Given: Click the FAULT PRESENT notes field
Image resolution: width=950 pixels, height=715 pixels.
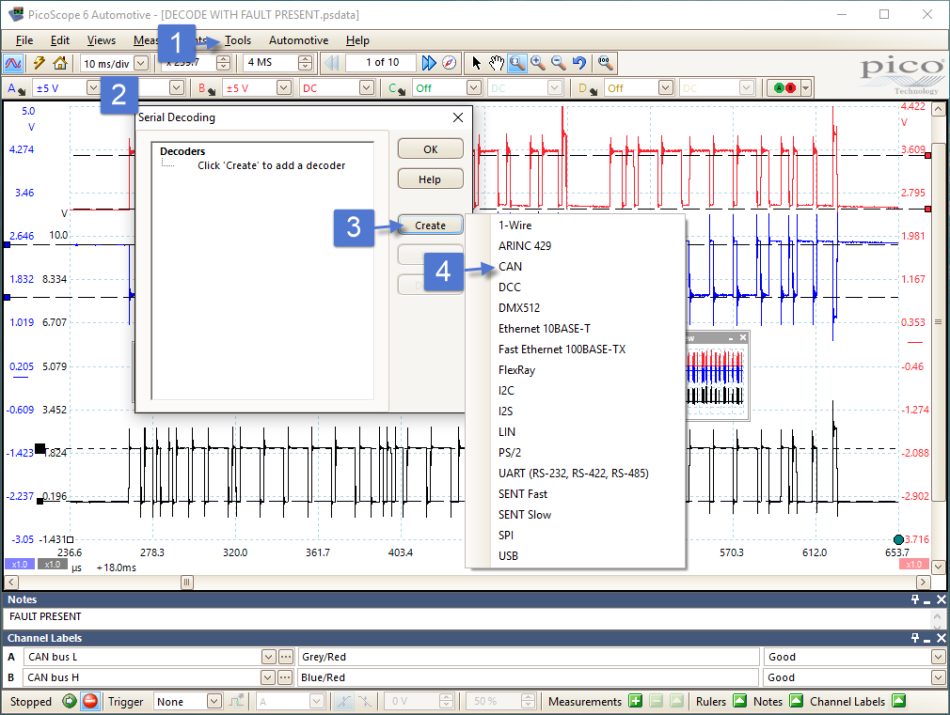Looking at the screenshot, I should click(467, 617).
